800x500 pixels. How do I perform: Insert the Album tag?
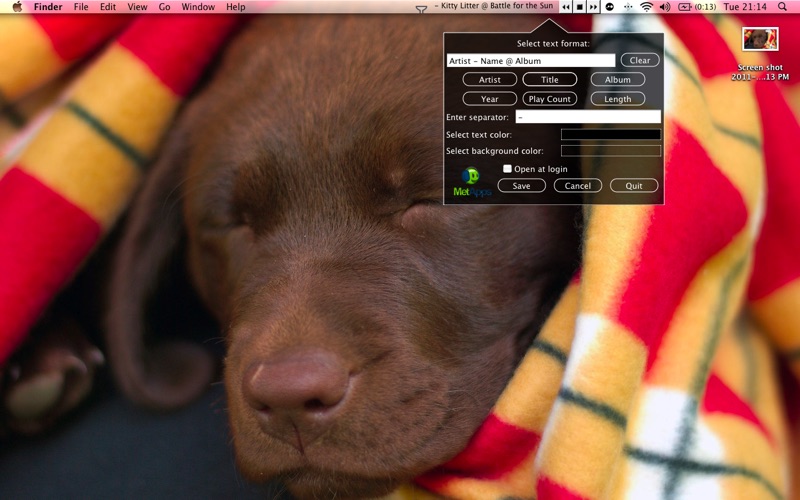[618, 80]
